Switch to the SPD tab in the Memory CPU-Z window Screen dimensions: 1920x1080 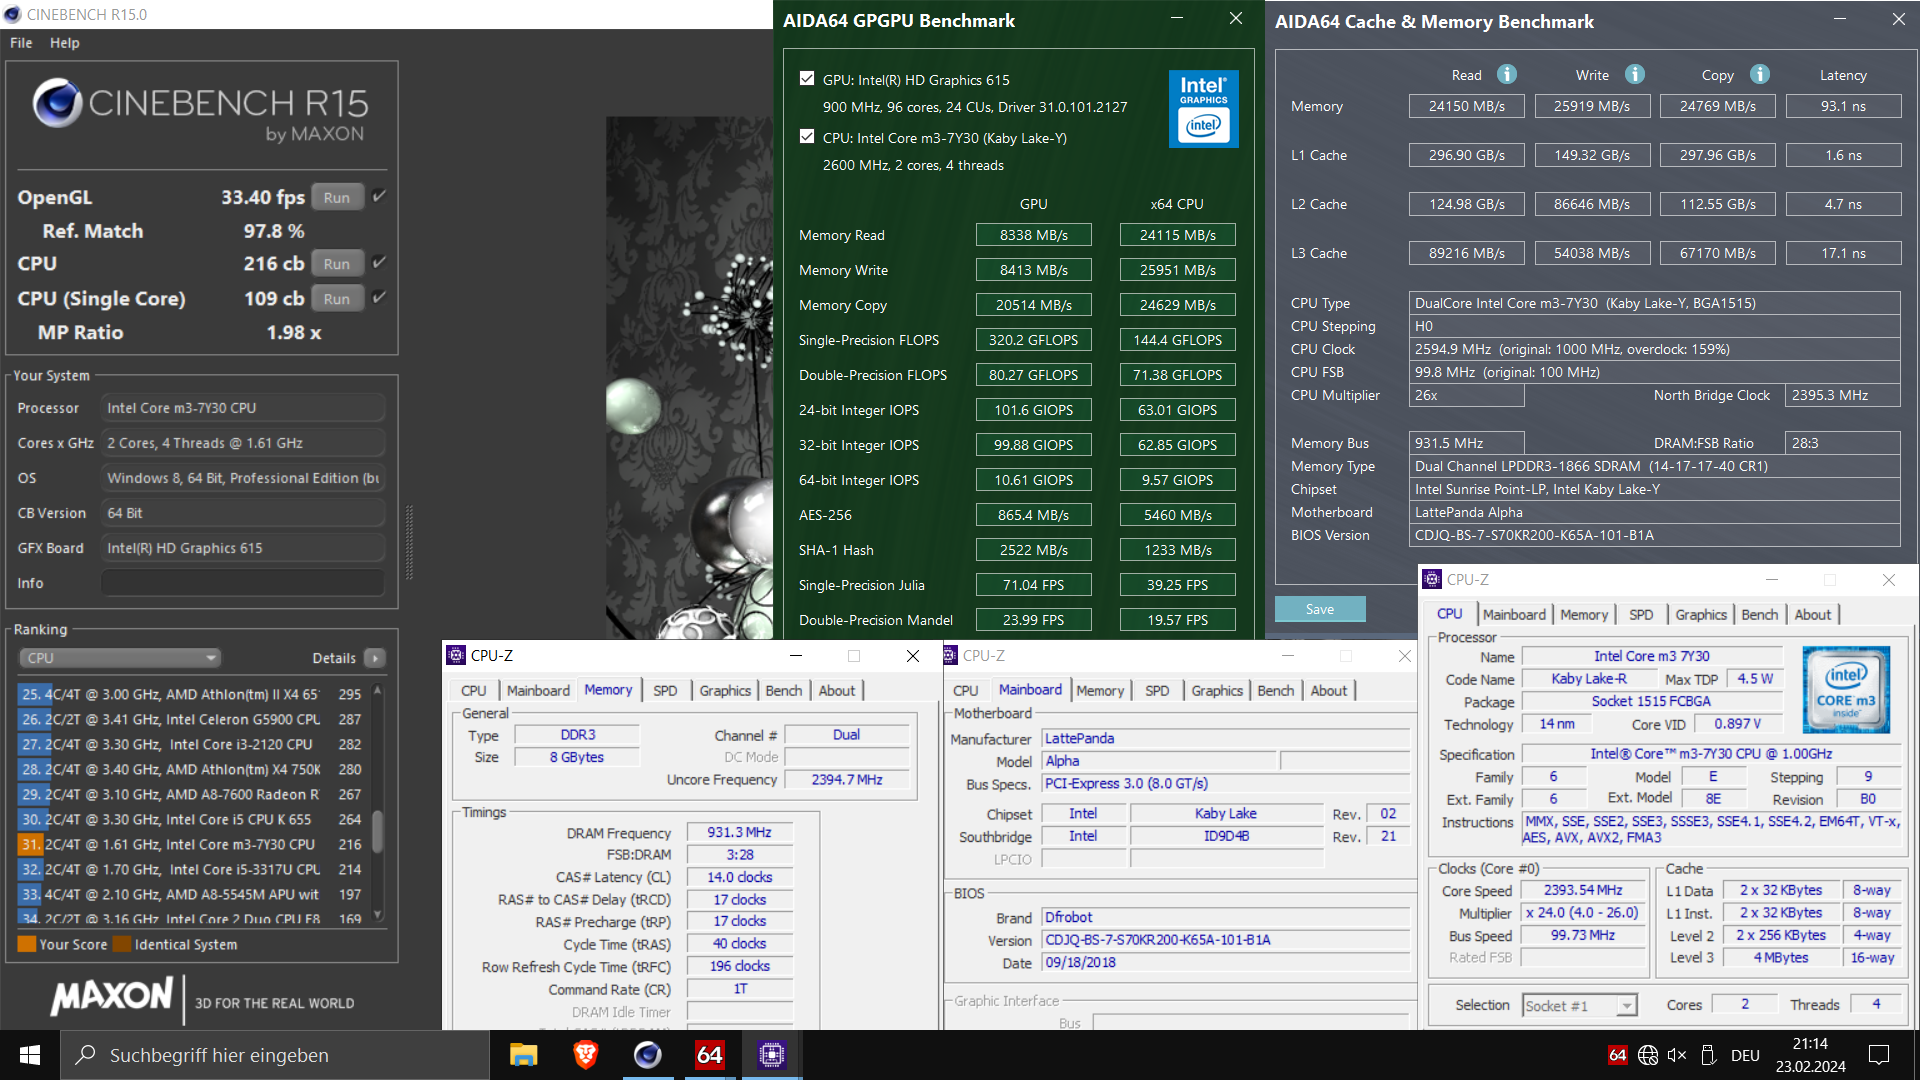tap(665, 690)
